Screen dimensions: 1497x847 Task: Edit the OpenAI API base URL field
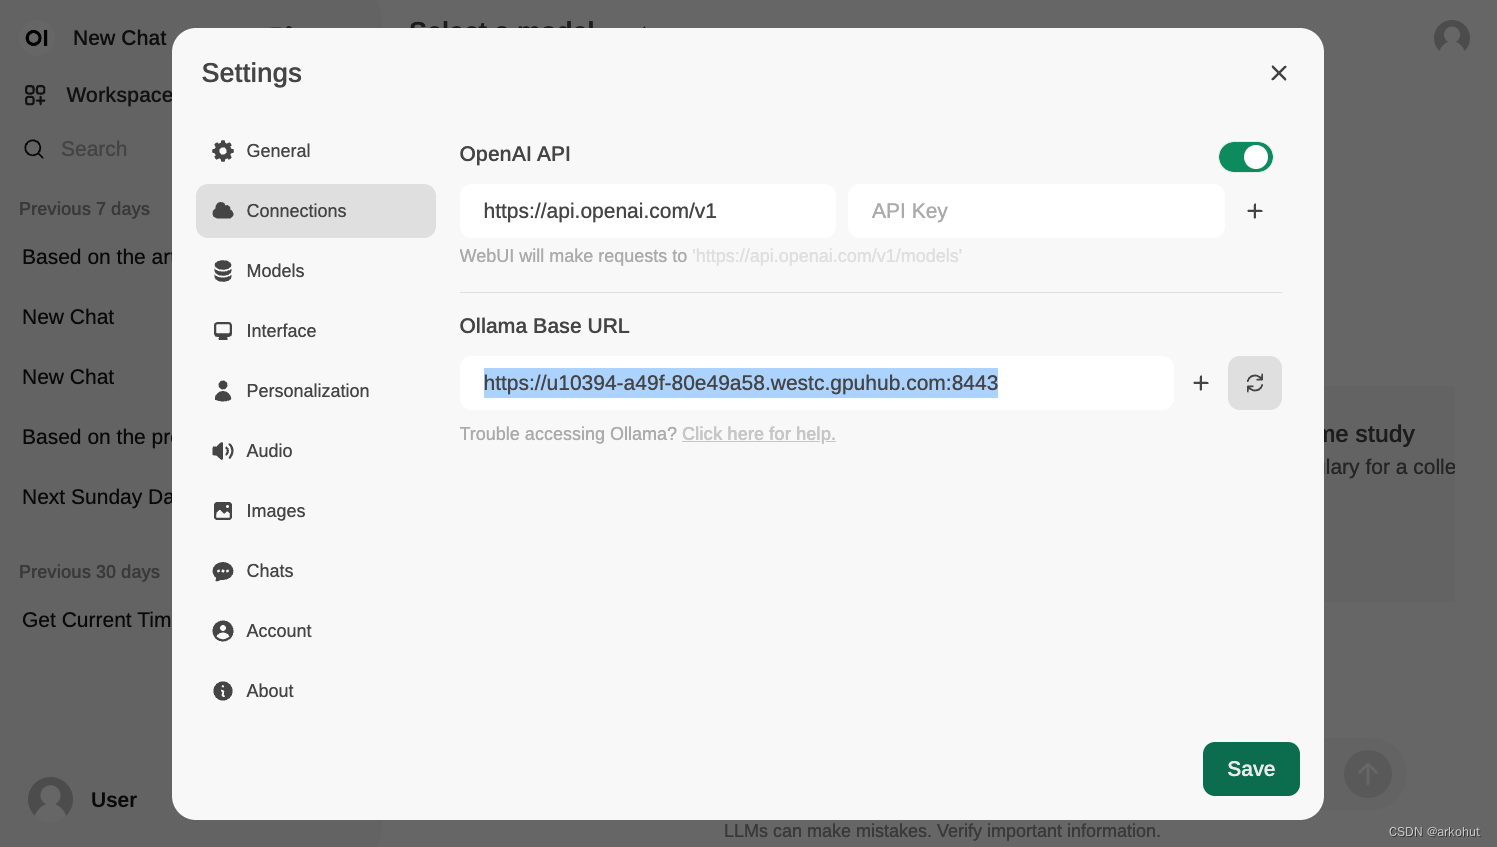pyautogui.click(x=648, y=211)
